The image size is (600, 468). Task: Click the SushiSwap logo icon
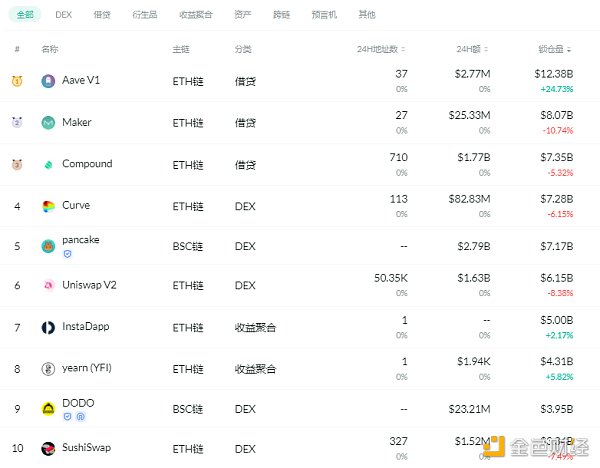tap(48, 449)
